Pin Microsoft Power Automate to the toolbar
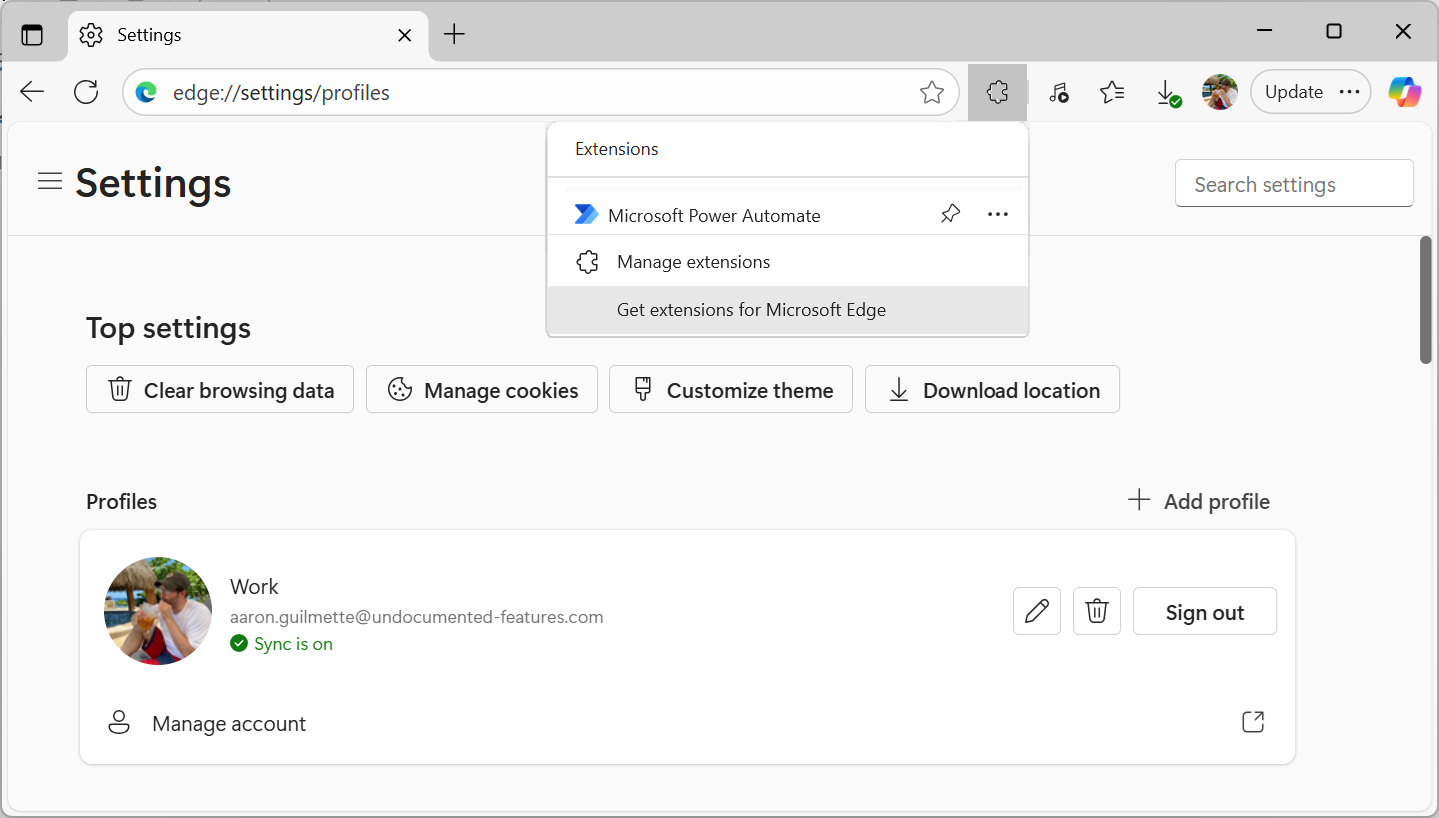This screenshot has height=818, width=1439. (950, 213)
